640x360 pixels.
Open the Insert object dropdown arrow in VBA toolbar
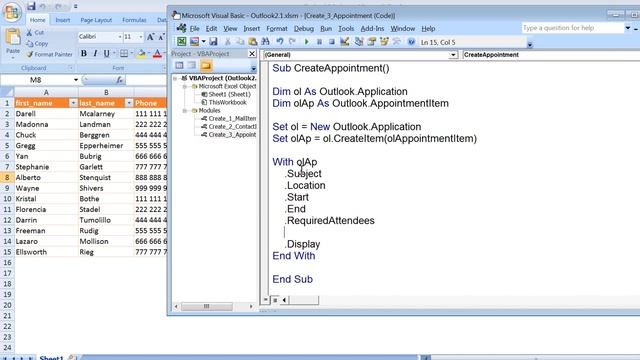pyautogui.click(x=203, y=42)
